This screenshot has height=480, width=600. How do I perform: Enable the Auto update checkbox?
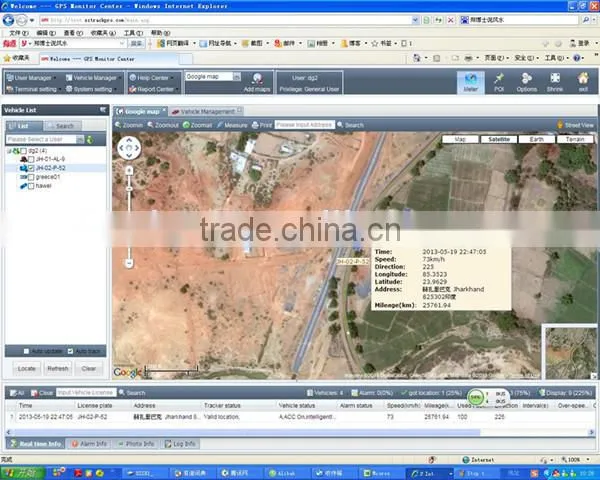26,351
